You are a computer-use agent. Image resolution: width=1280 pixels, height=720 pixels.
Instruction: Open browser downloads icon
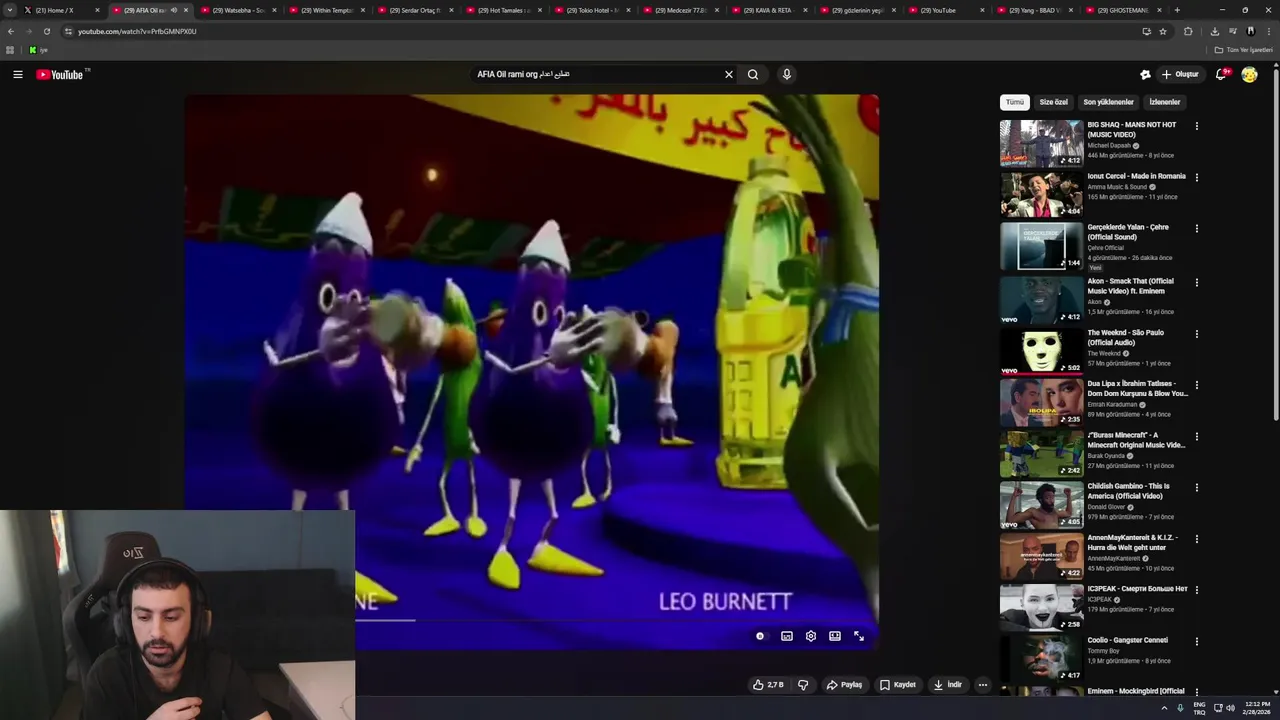click(1214, 31)
